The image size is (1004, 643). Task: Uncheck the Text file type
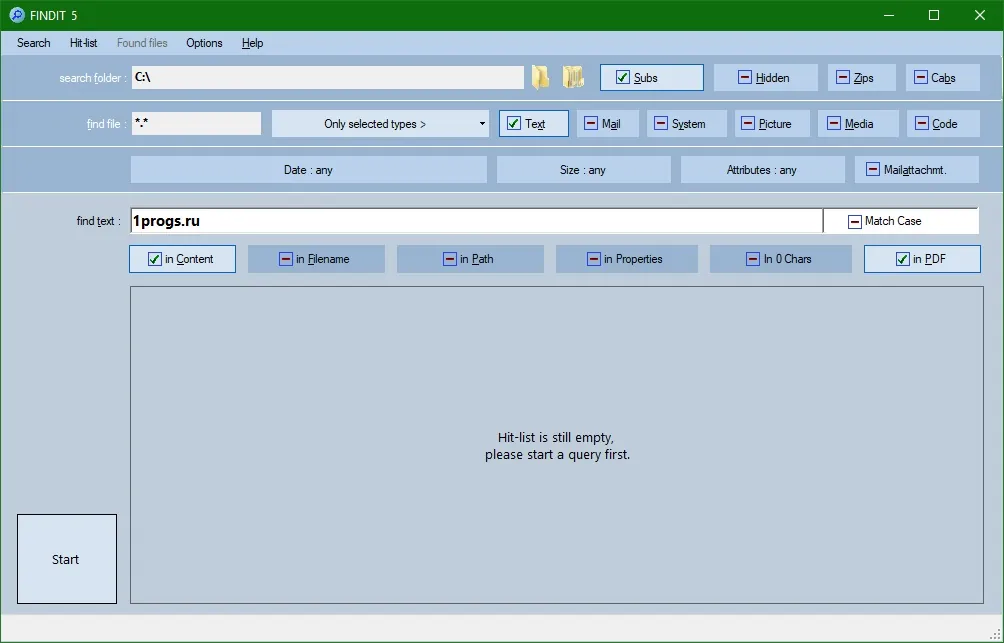[x=533, y=124]
